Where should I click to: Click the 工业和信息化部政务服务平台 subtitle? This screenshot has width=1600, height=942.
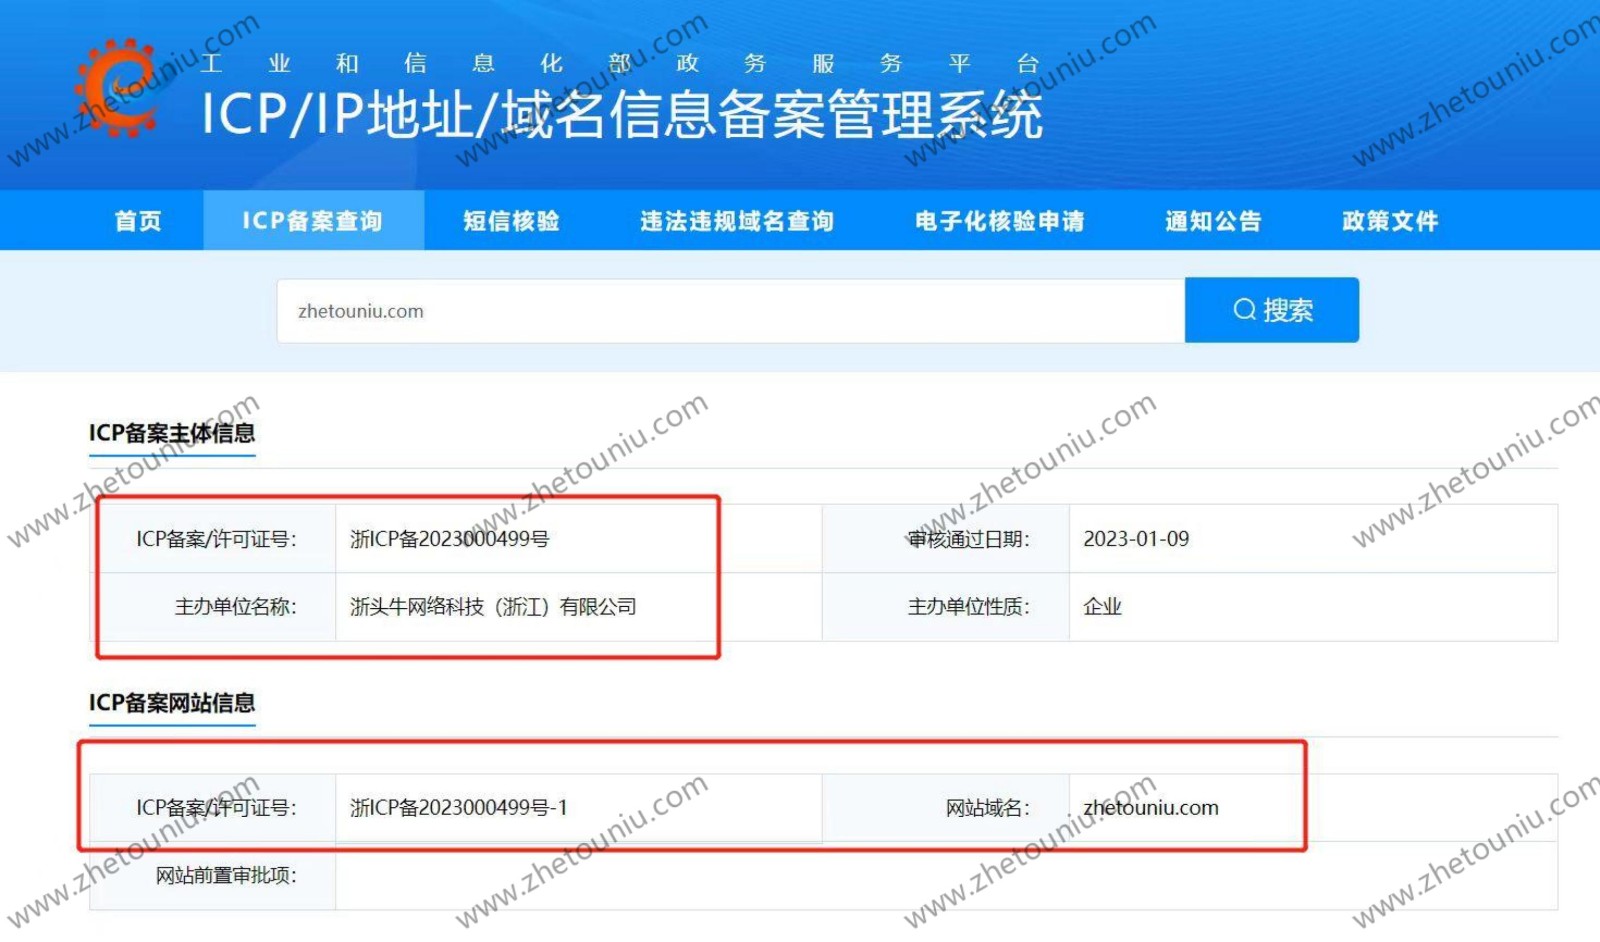tap(620, 63)
